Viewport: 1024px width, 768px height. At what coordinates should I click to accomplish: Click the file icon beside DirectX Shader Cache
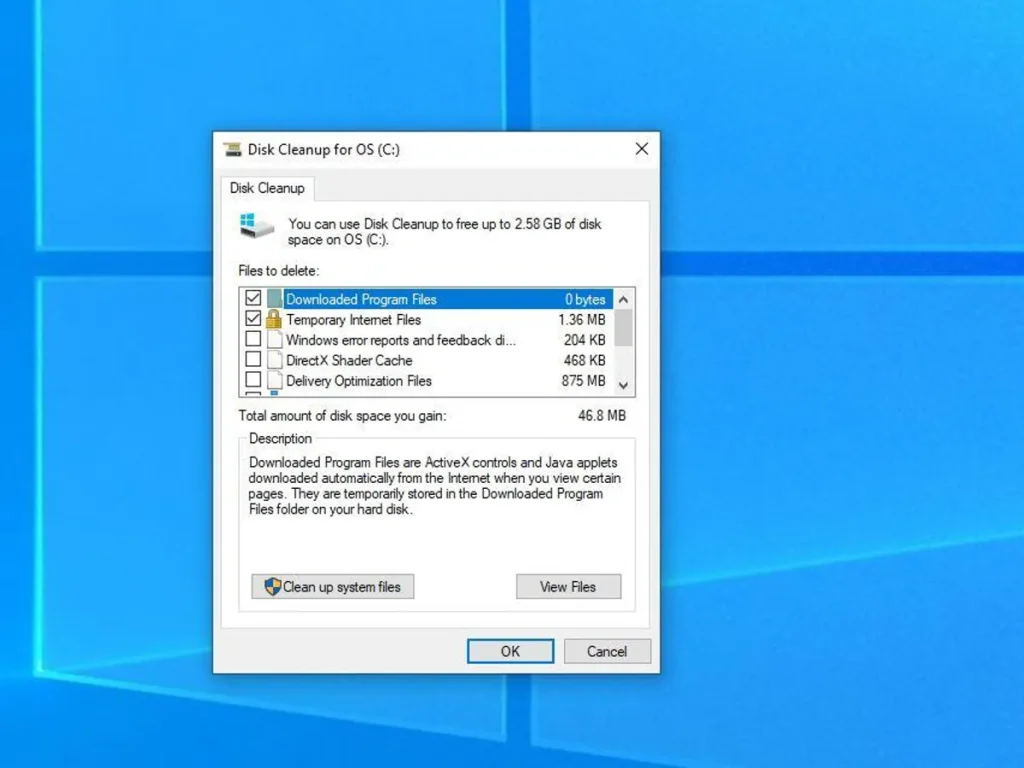[273, 360]
